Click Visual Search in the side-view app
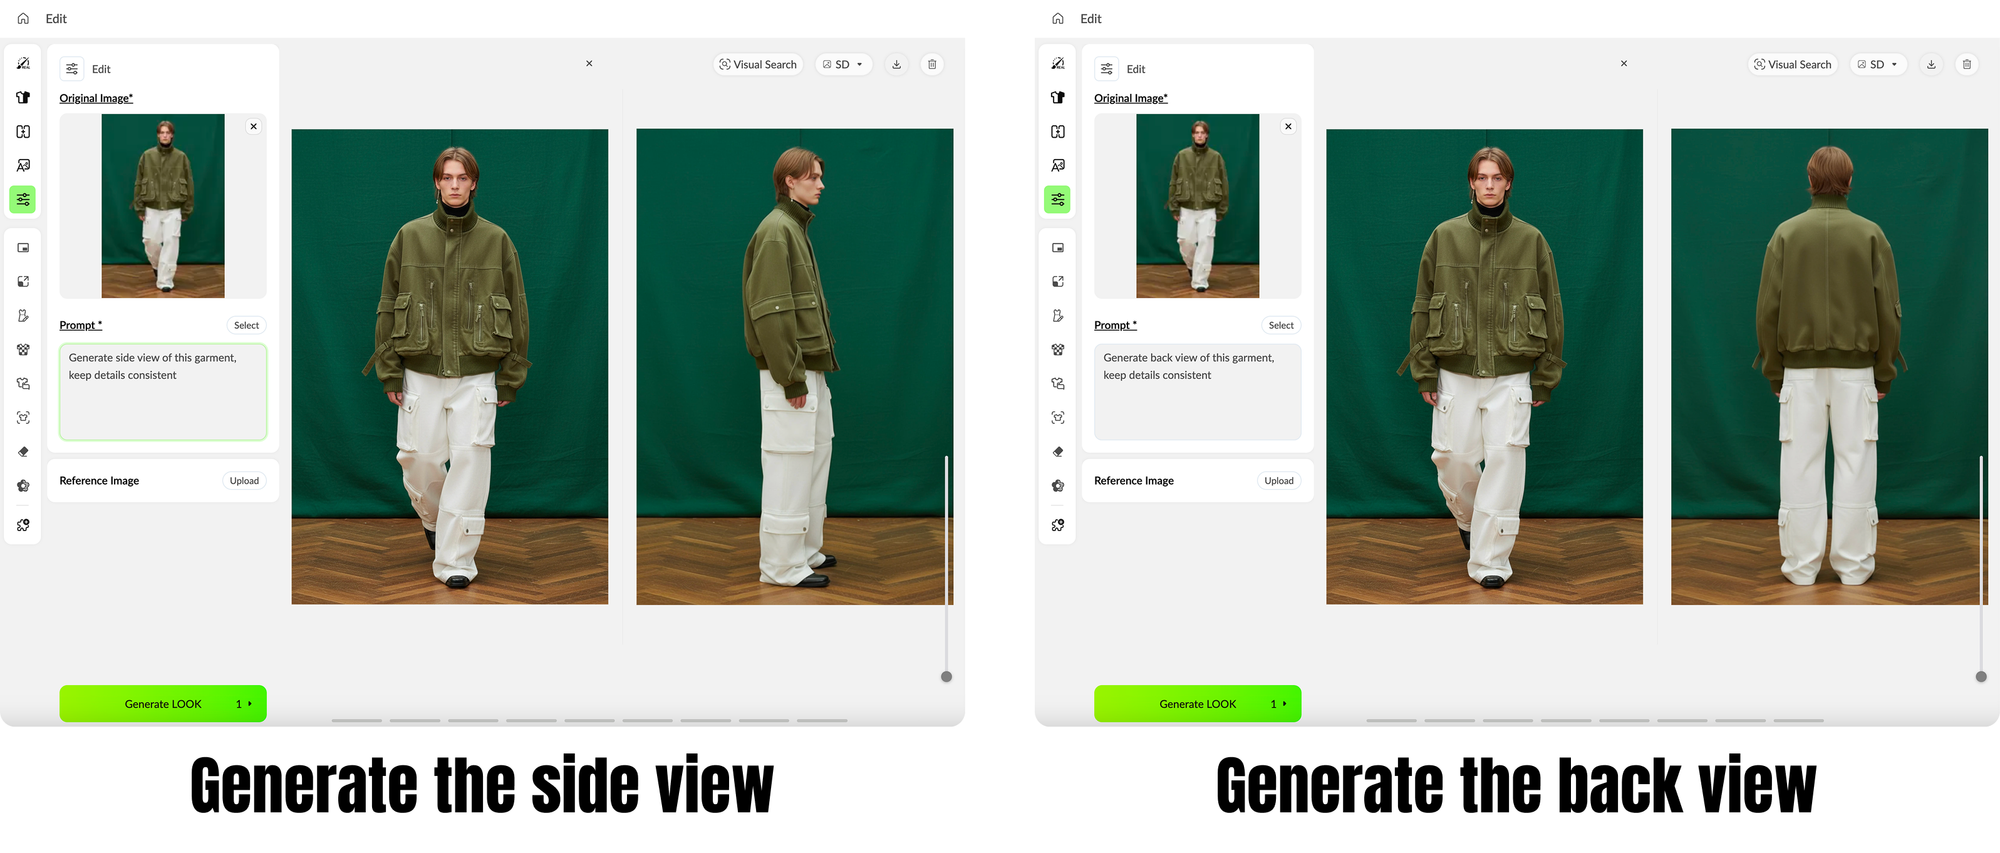 758,65
